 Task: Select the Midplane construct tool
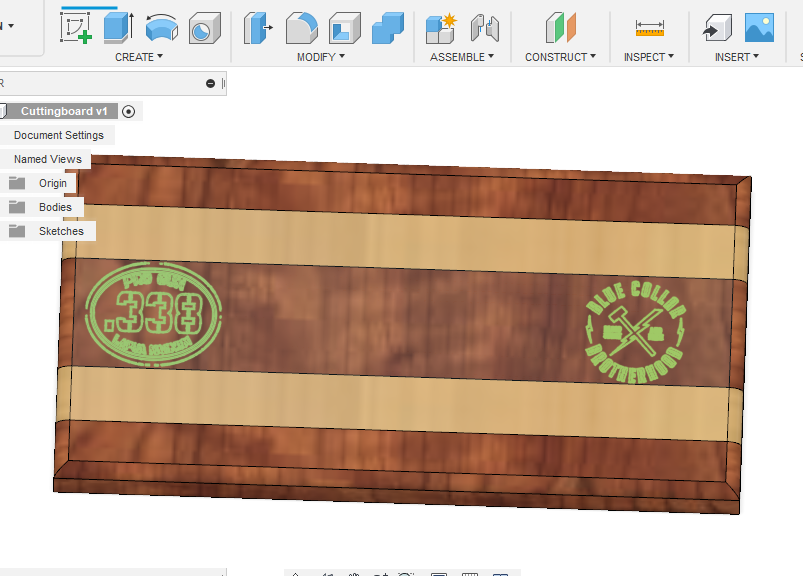[x=561, y=28]
